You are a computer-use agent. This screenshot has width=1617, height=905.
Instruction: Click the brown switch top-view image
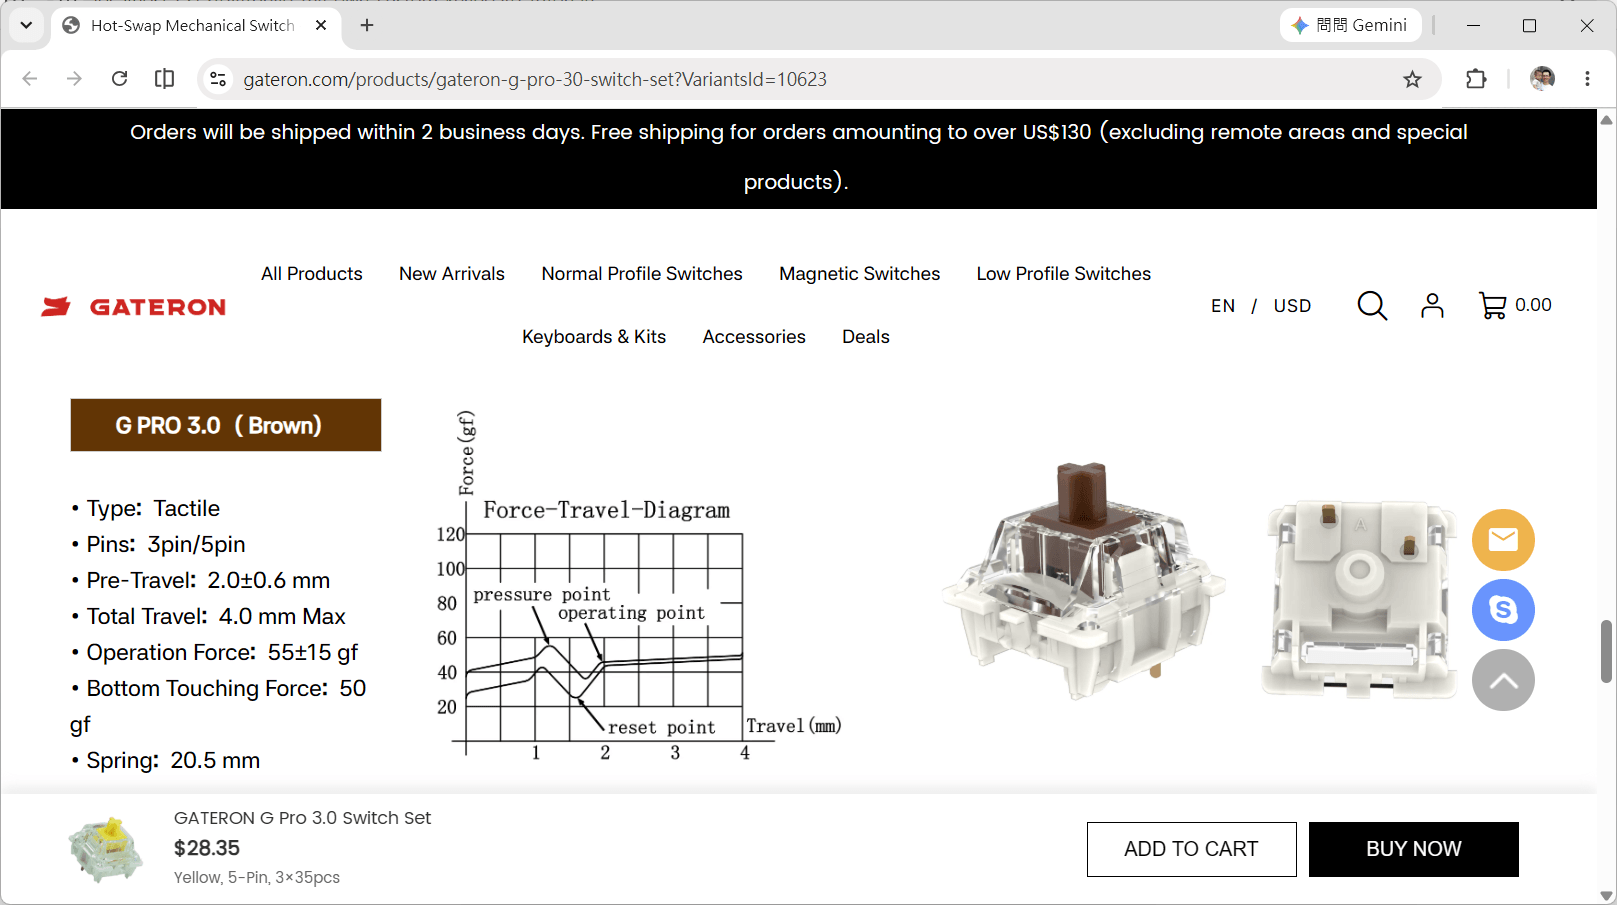(x=1084, y=580)
